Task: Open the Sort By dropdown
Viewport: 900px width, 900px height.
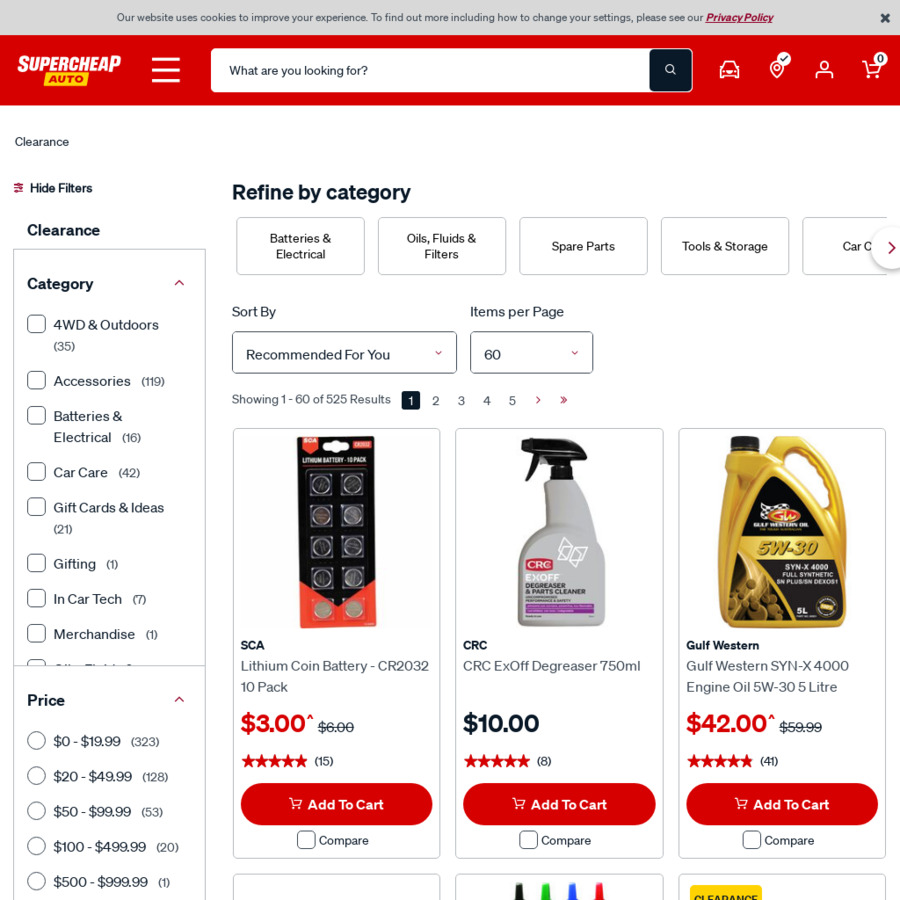Action: point(344,352)
